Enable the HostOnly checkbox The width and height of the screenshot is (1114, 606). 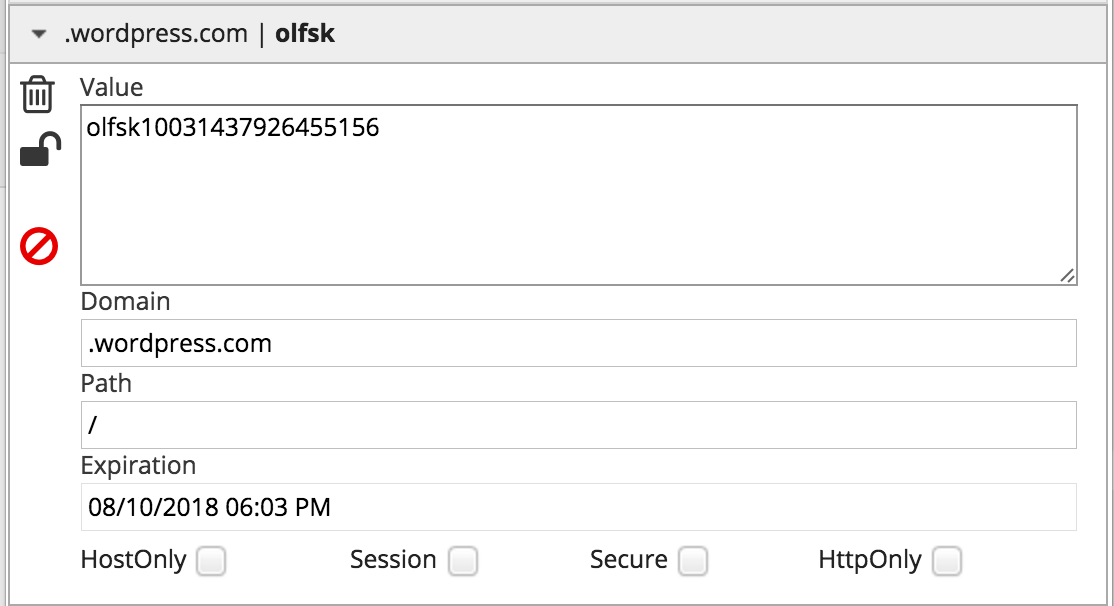pos(211,562)
